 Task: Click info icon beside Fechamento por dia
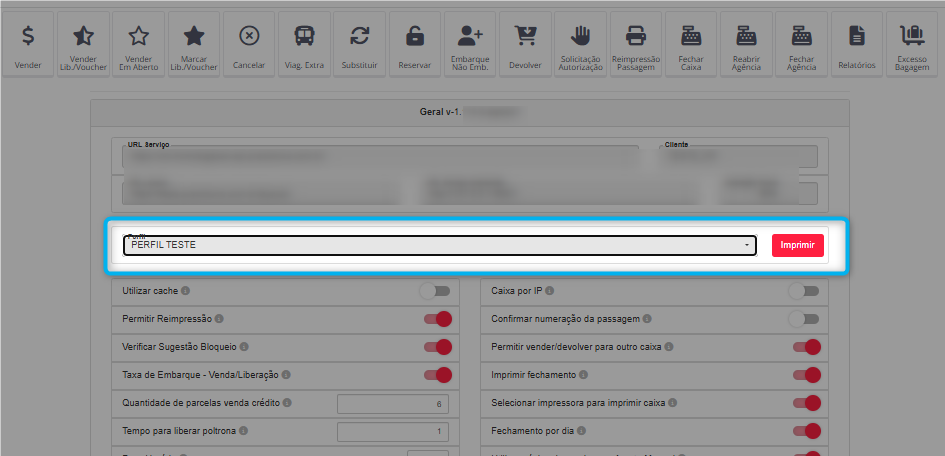[582, 431]
